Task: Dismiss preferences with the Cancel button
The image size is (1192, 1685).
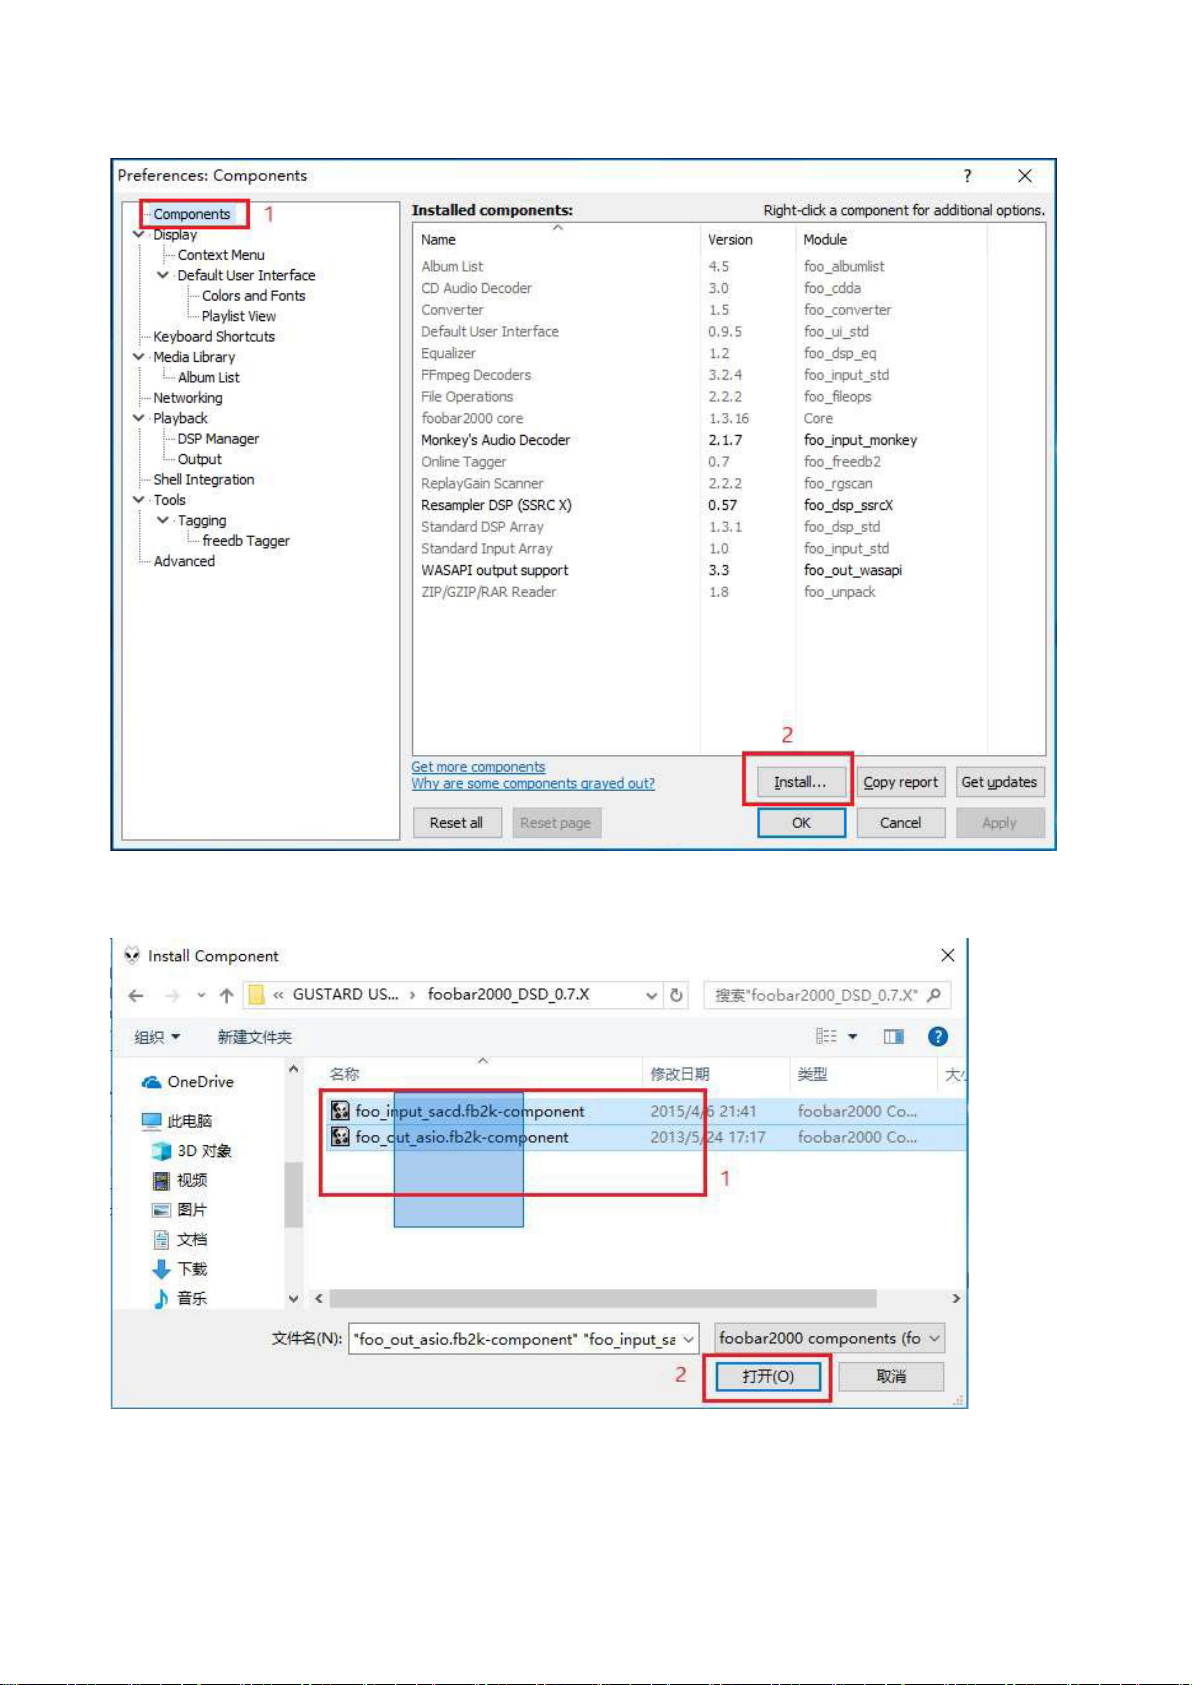Action: tap(900, 823)
